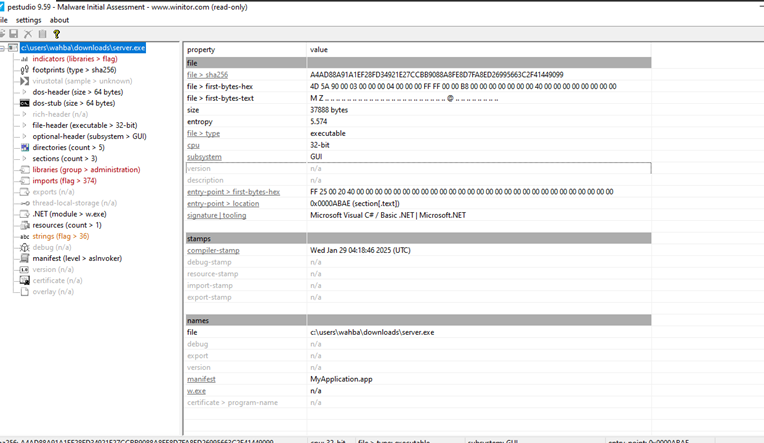Viewport: 764px width, 443px height.
Task: Click the footprints icon in the tree
Action: 24,70
